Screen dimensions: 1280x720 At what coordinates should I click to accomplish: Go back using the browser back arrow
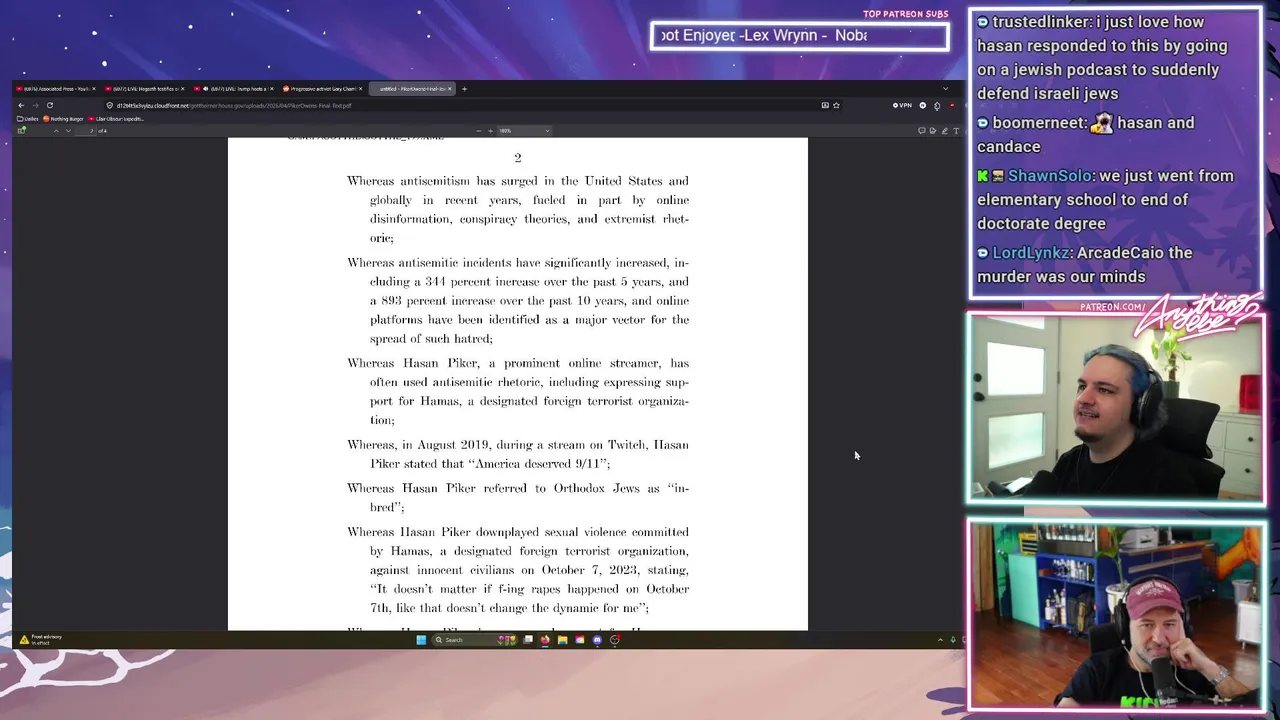pos(21,105)
